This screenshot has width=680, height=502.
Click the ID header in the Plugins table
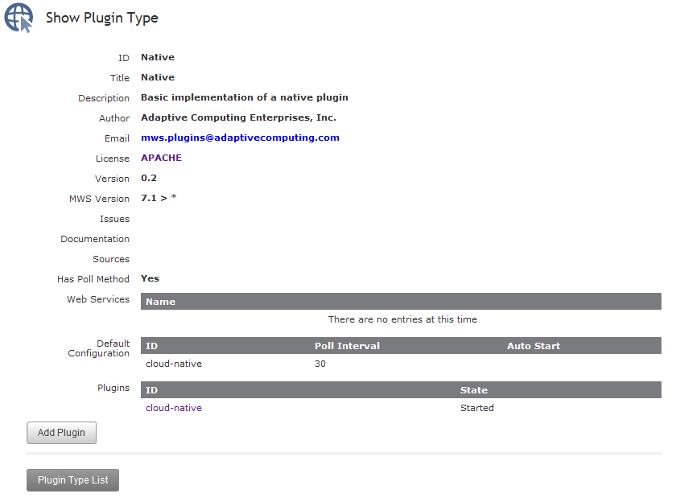[152, 390]
